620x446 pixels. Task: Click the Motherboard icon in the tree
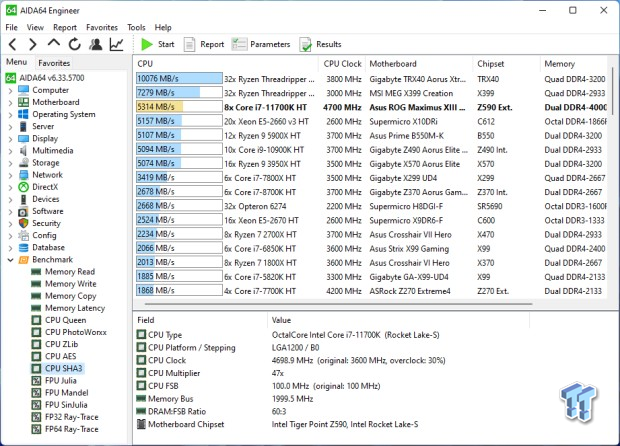[24, 102]
